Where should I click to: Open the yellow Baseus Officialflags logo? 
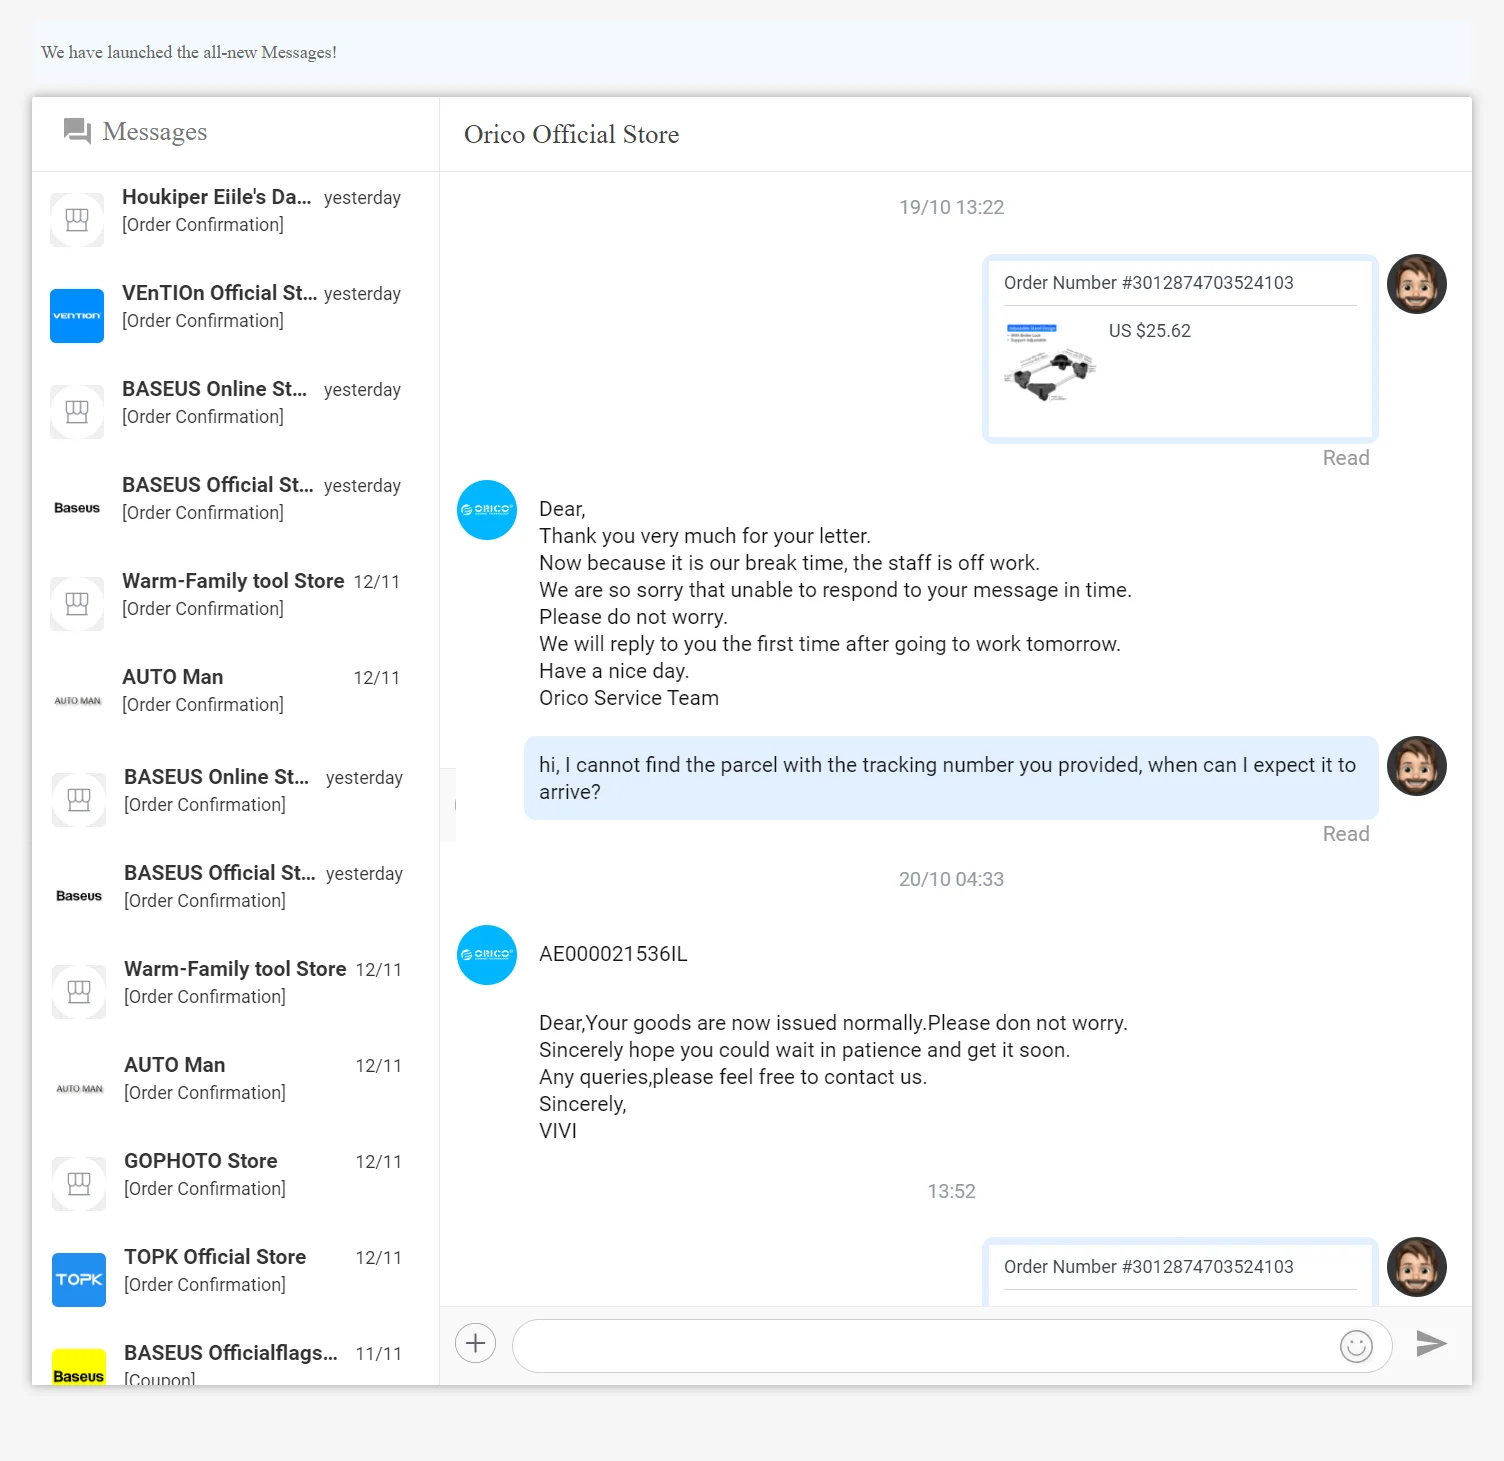tap(79, 1367)
